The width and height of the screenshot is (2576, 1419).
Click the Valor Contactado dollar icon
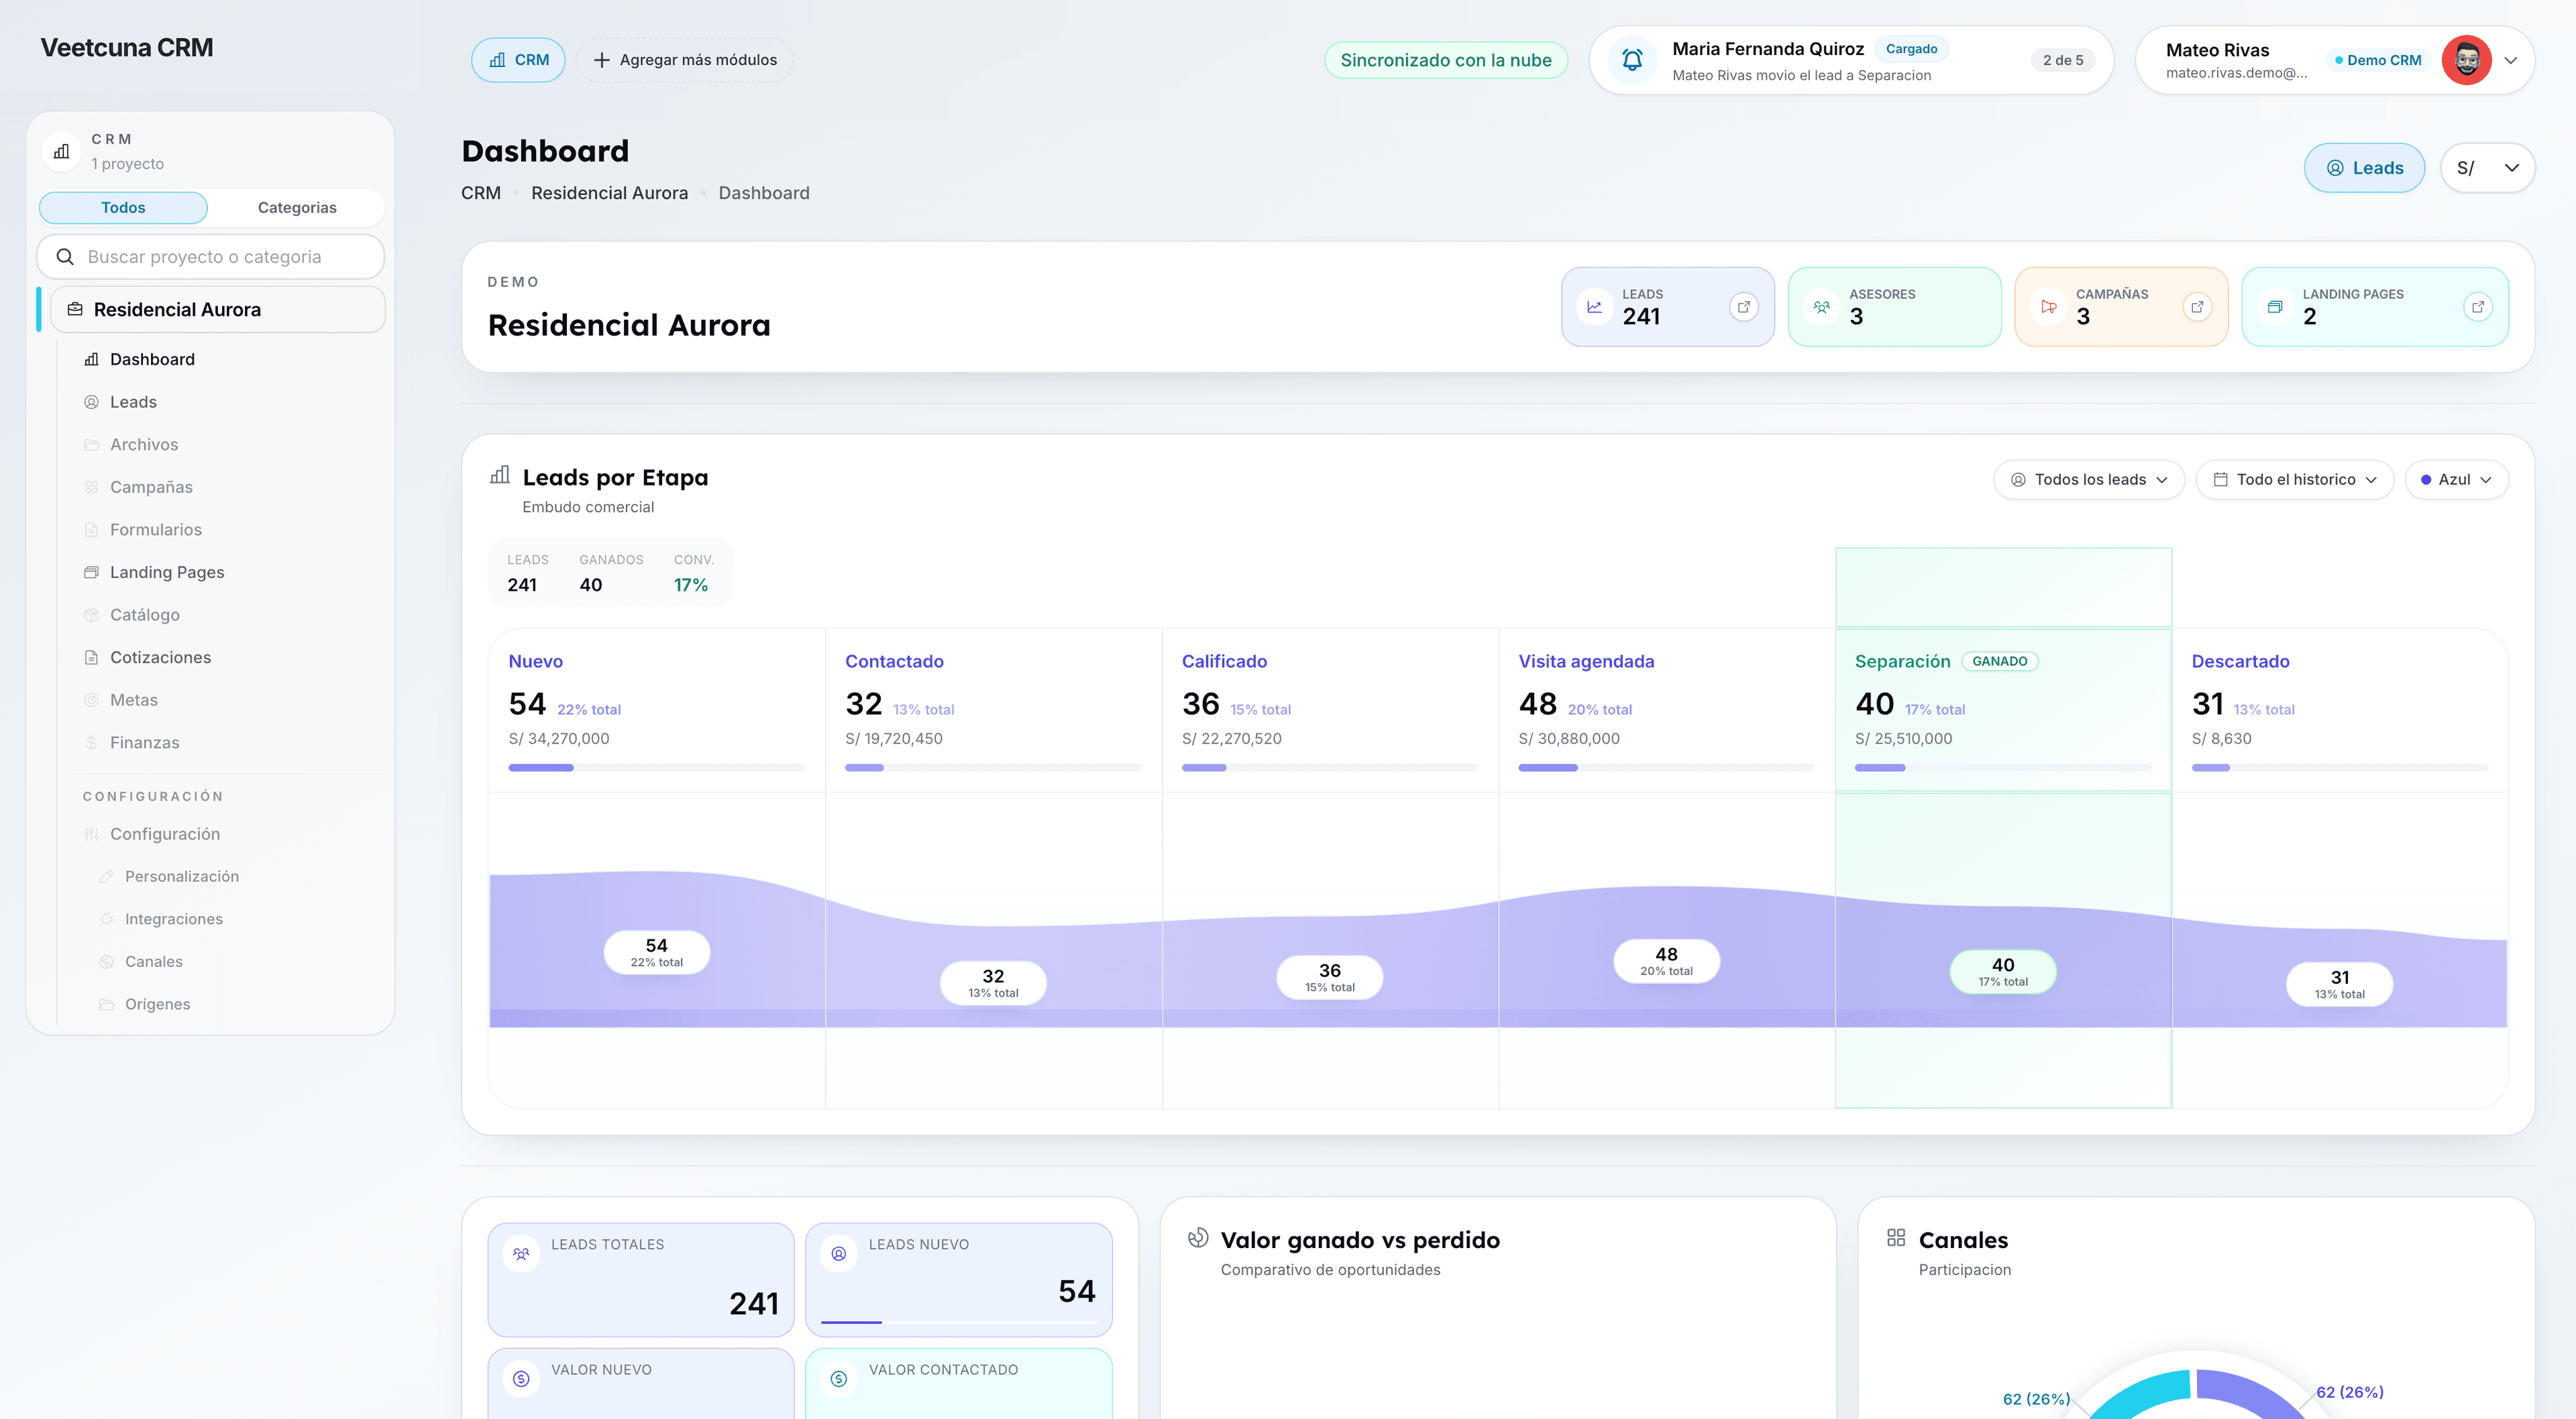click(839, 1379)
